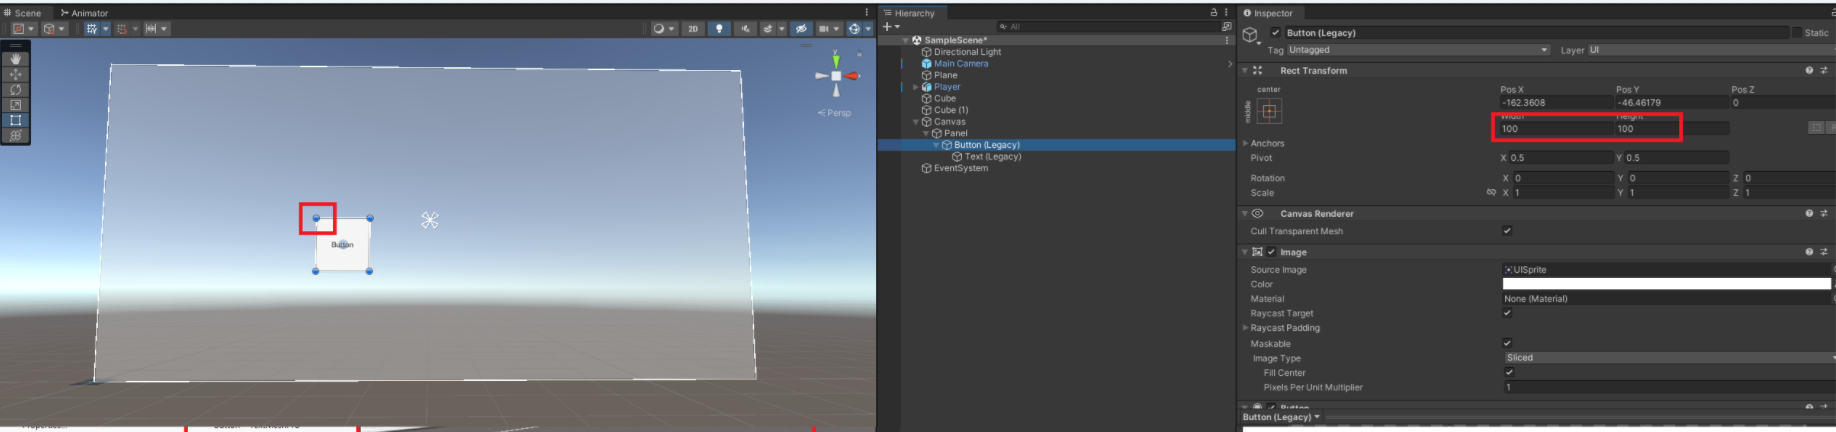Select Directional Light in Hierarchy
The image size is (1836, 432).
click(x=967, y=52)
